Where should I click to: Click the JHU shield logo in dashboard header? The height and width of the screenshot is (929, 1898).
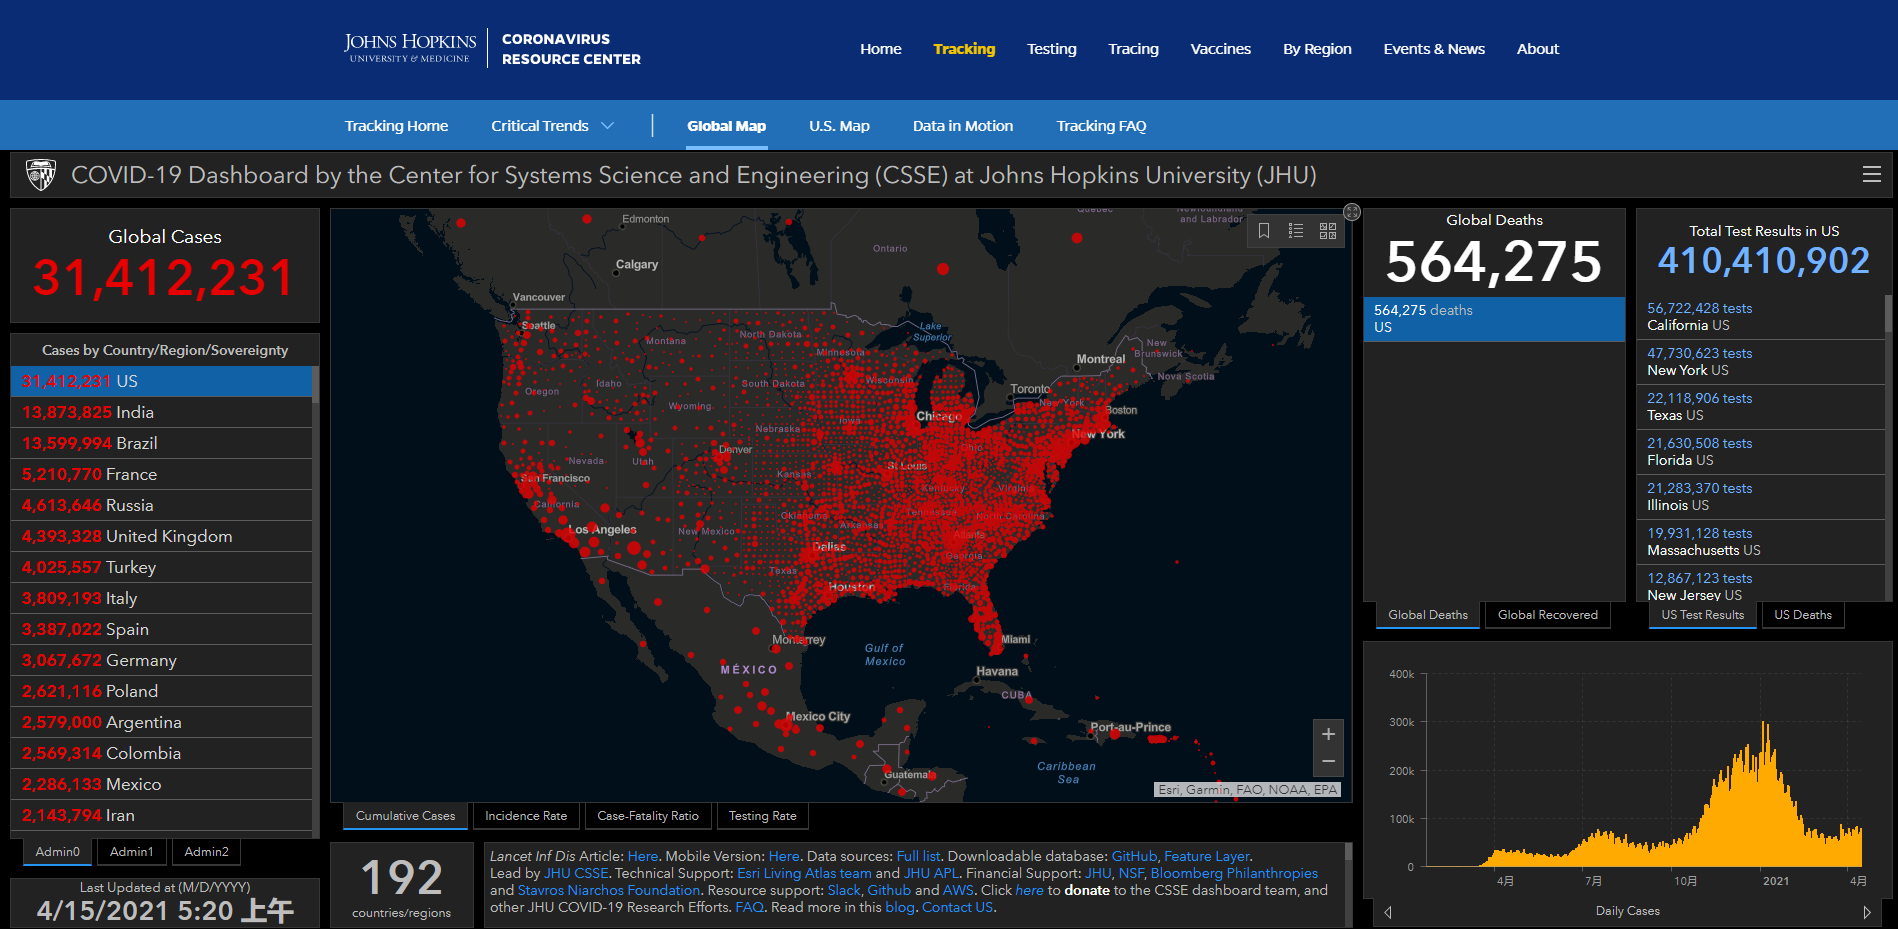41,175
